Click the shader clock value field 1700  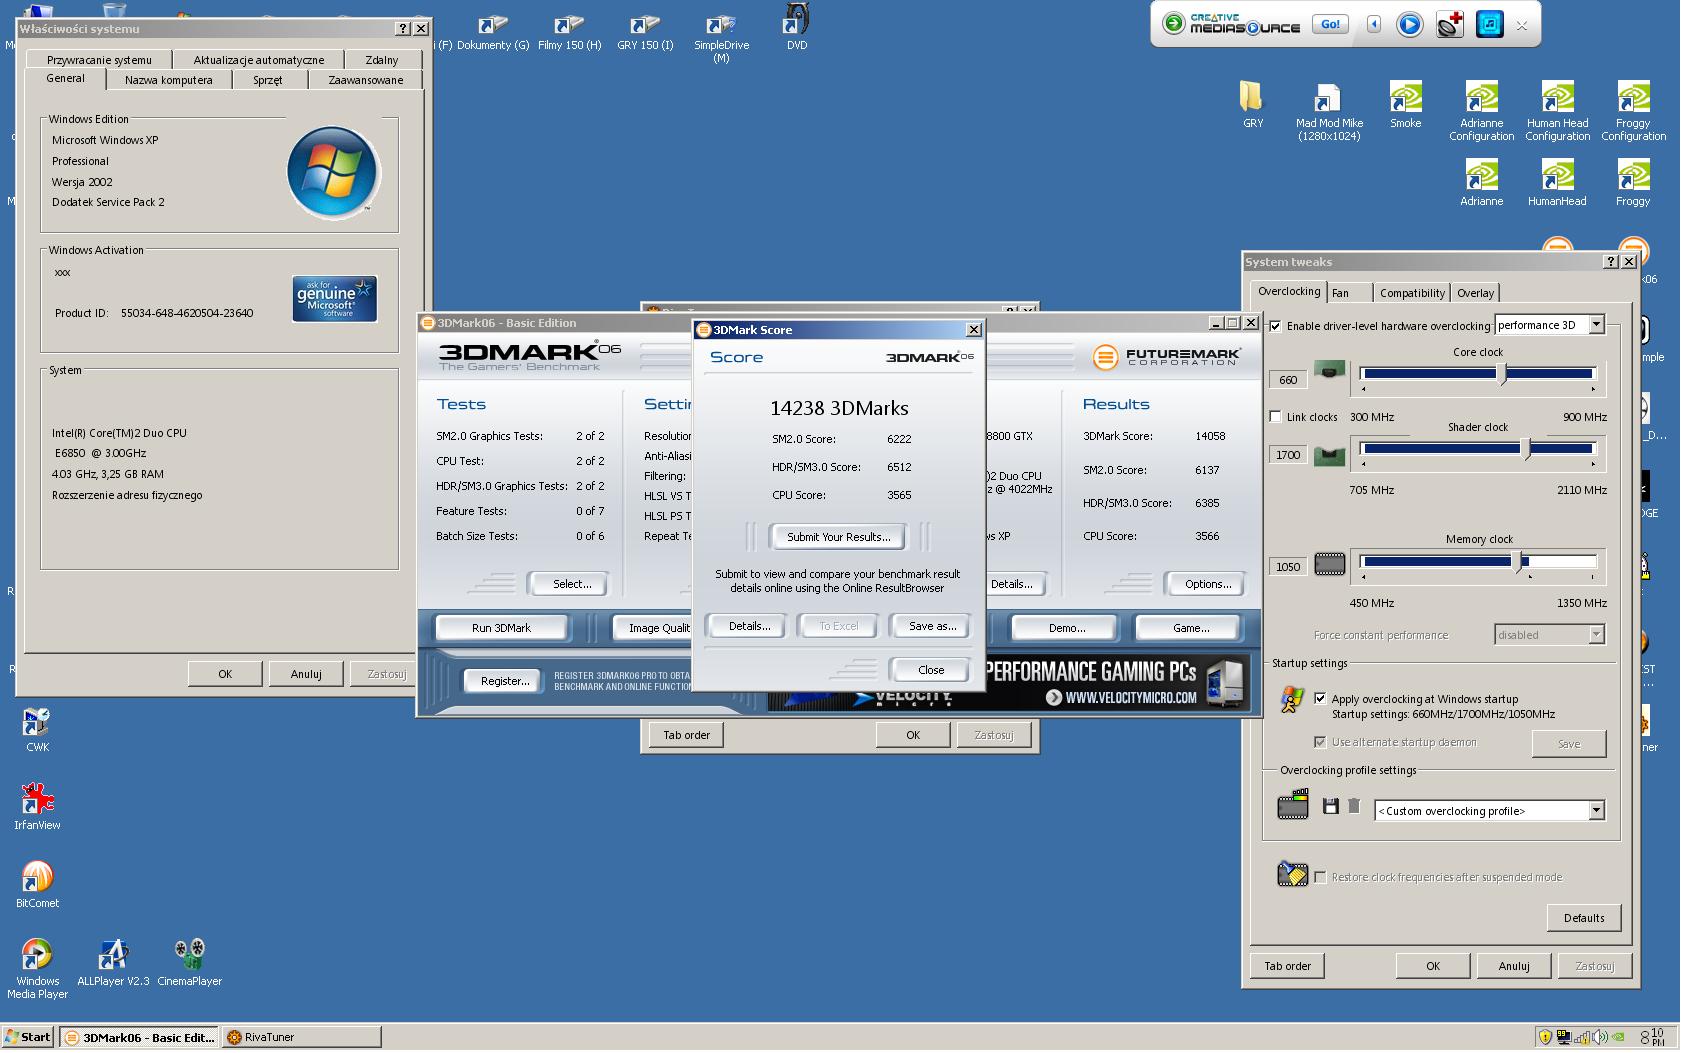pos(1288,455)
